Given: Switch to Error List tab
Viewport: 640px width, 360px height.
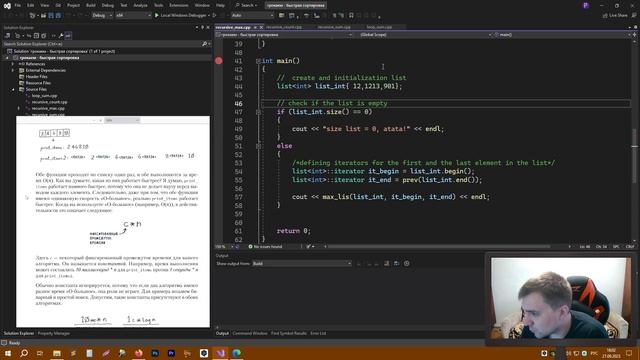Looking at the screenshot, I should (318, 333).
